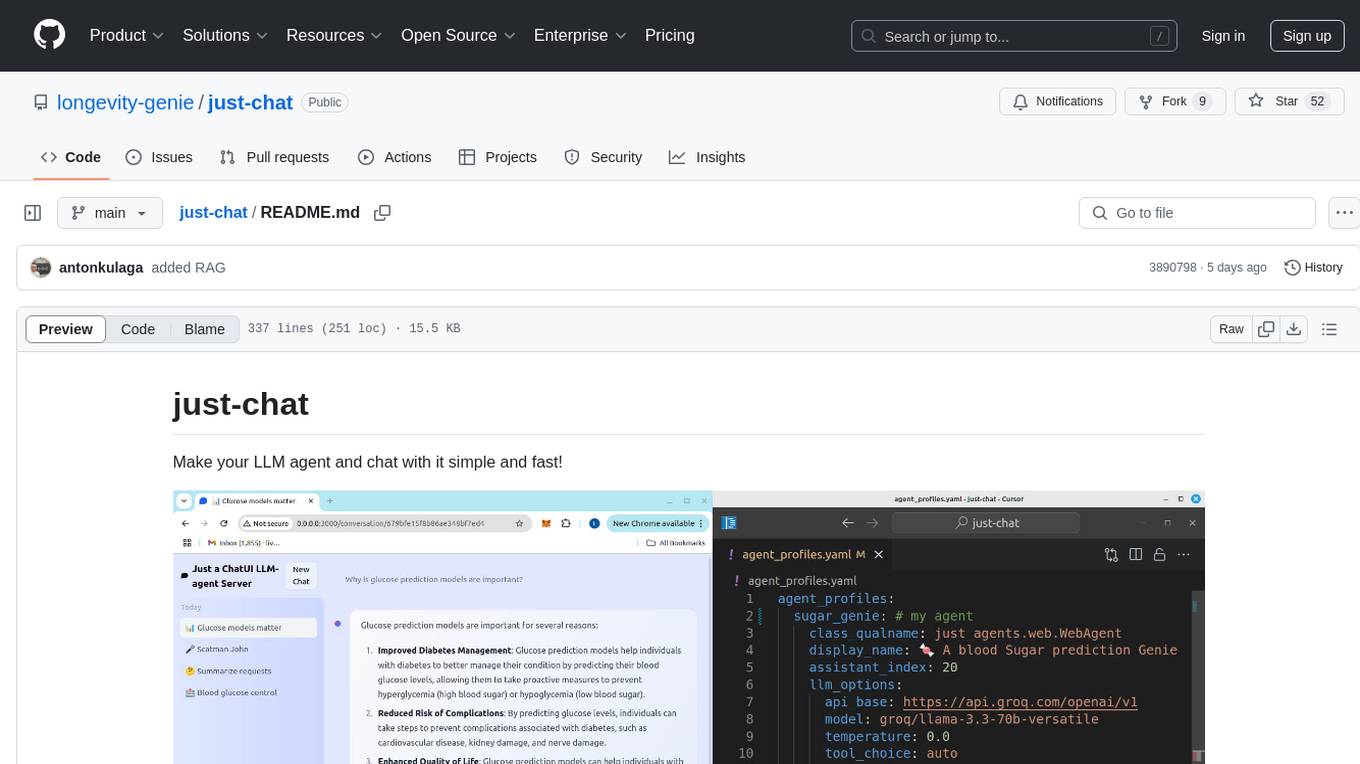Select the Code view toggle
This screenshot has height=764, width=1360.
tap(138, 329)
